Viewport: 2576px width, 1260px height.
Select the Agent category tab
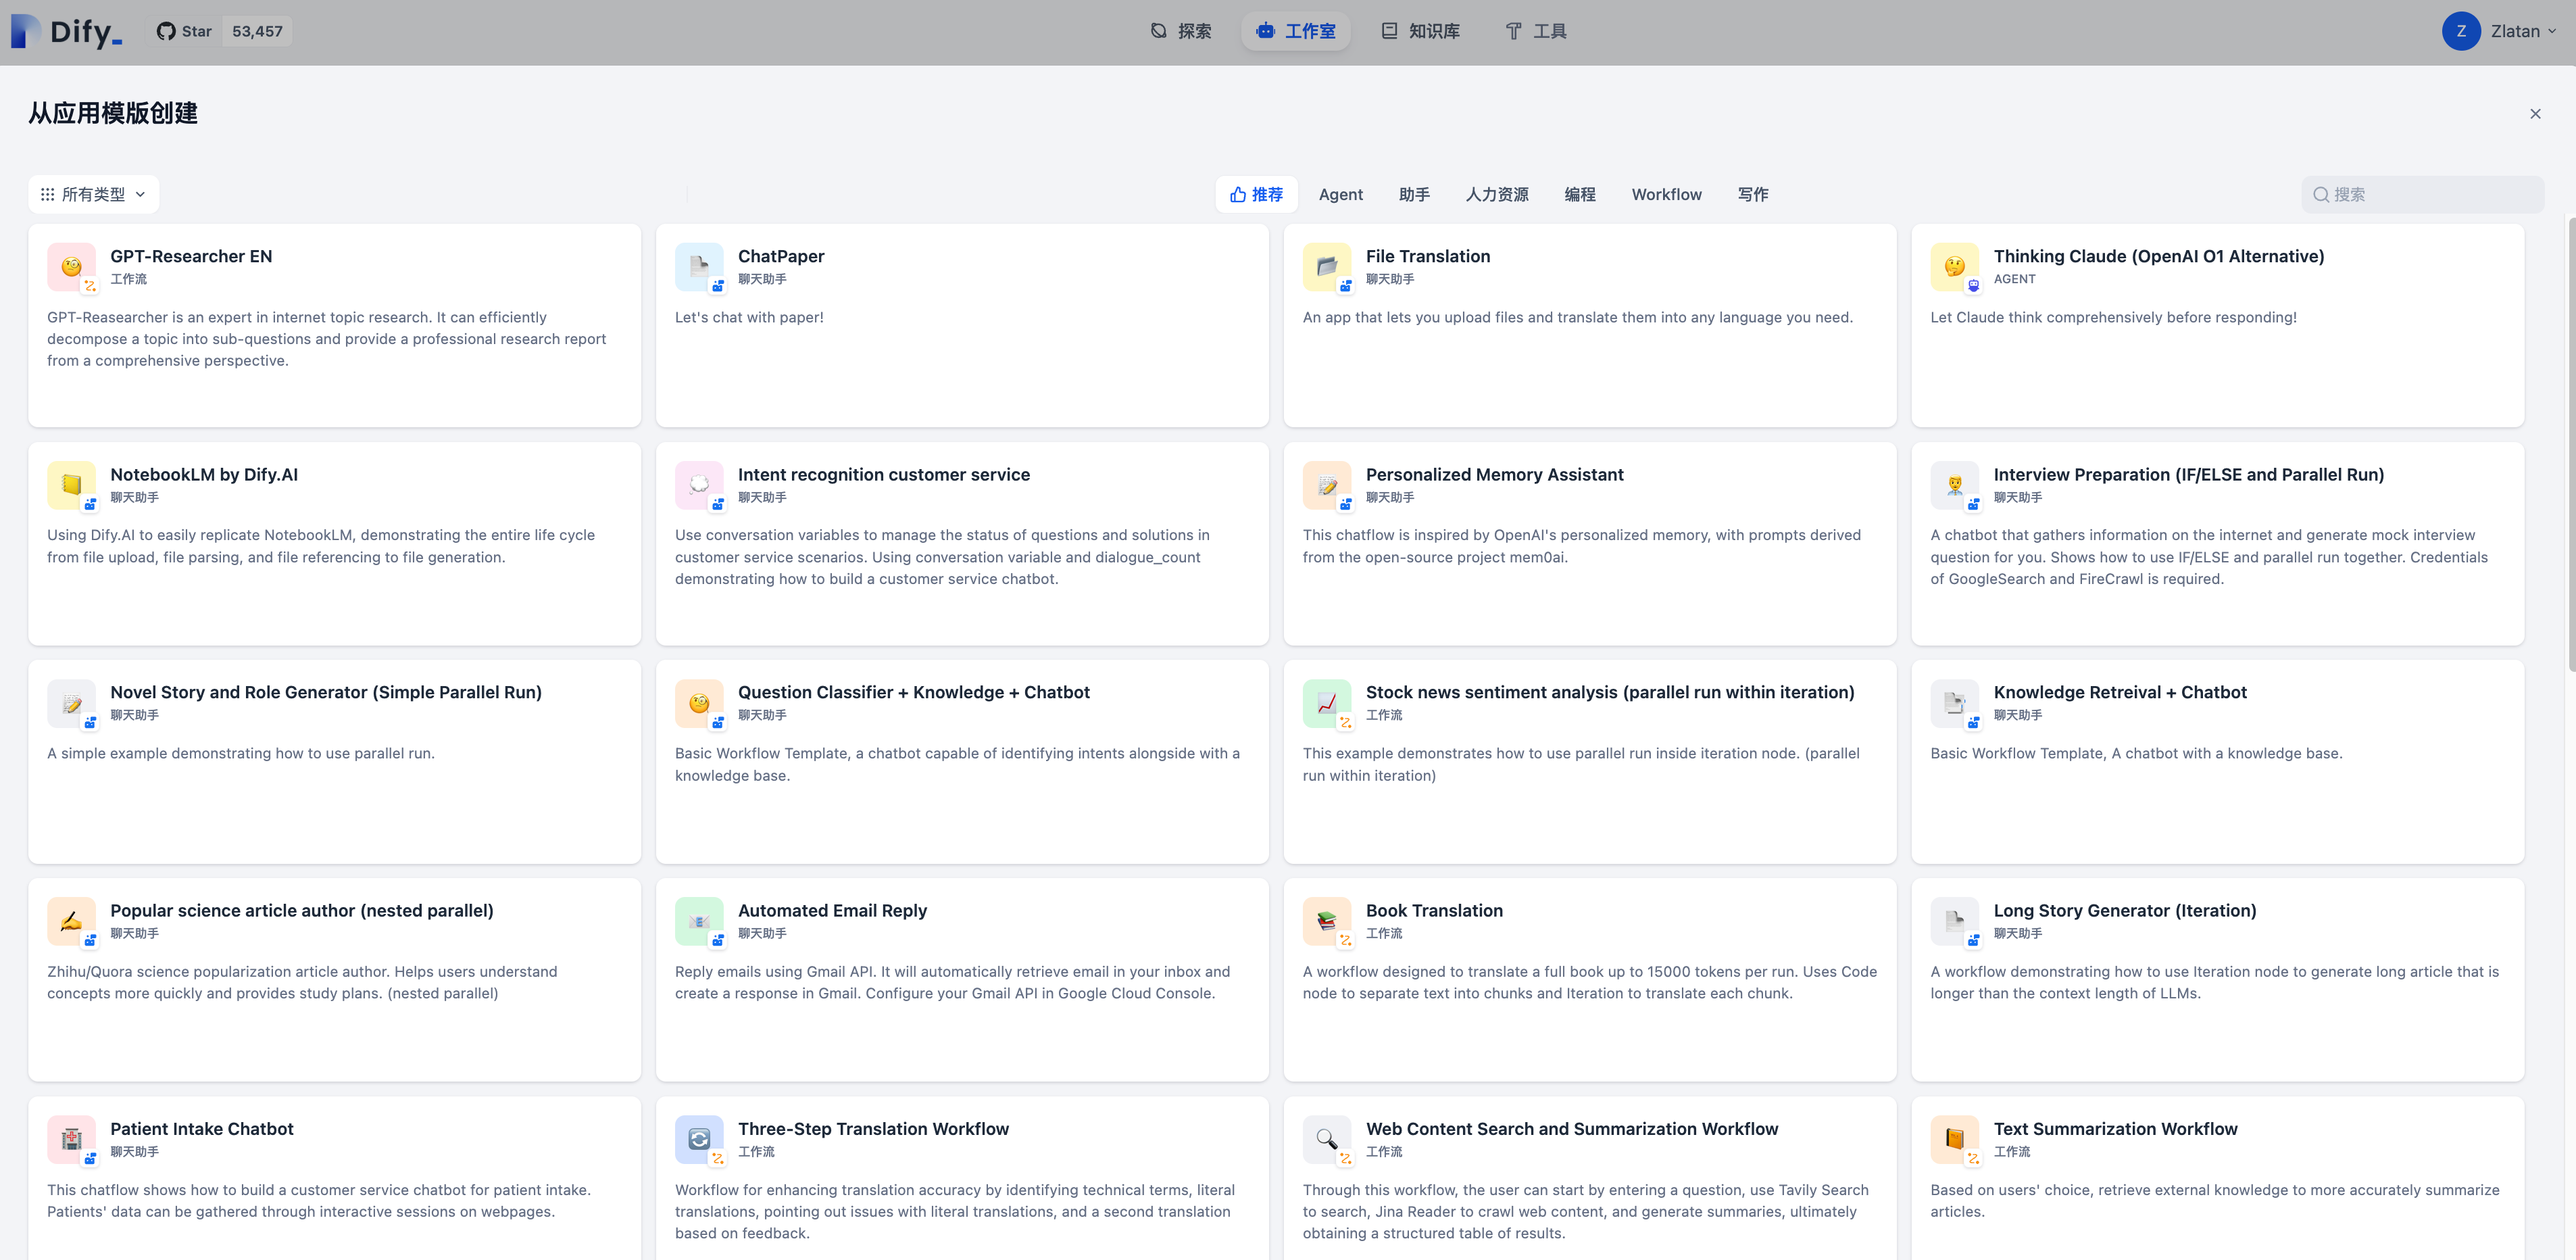pyautogui.click(x=1340, y=194)
